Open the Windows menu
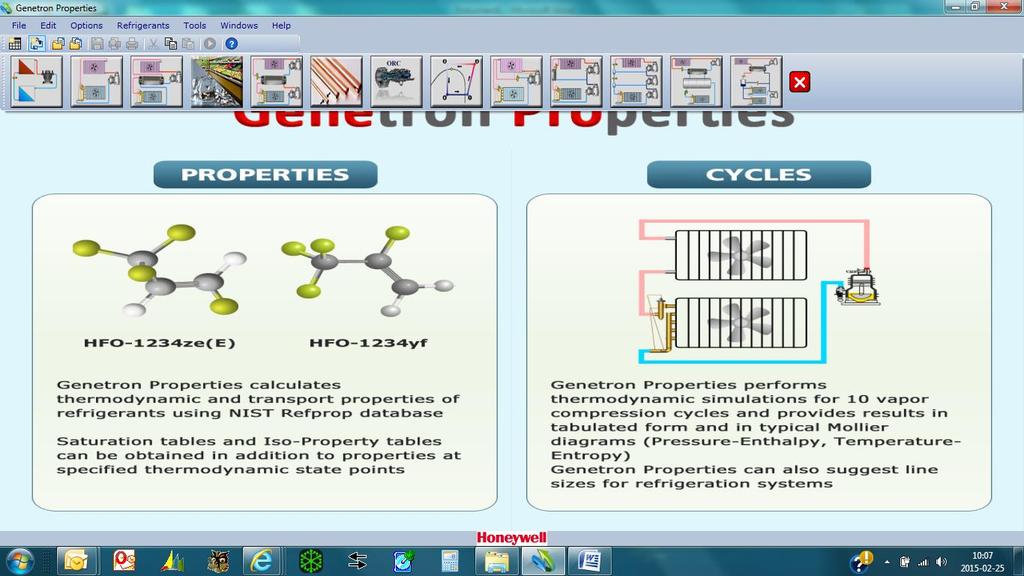Image resolution: width=1024 pixels, height=576 pixels. [x=238, y=25]
